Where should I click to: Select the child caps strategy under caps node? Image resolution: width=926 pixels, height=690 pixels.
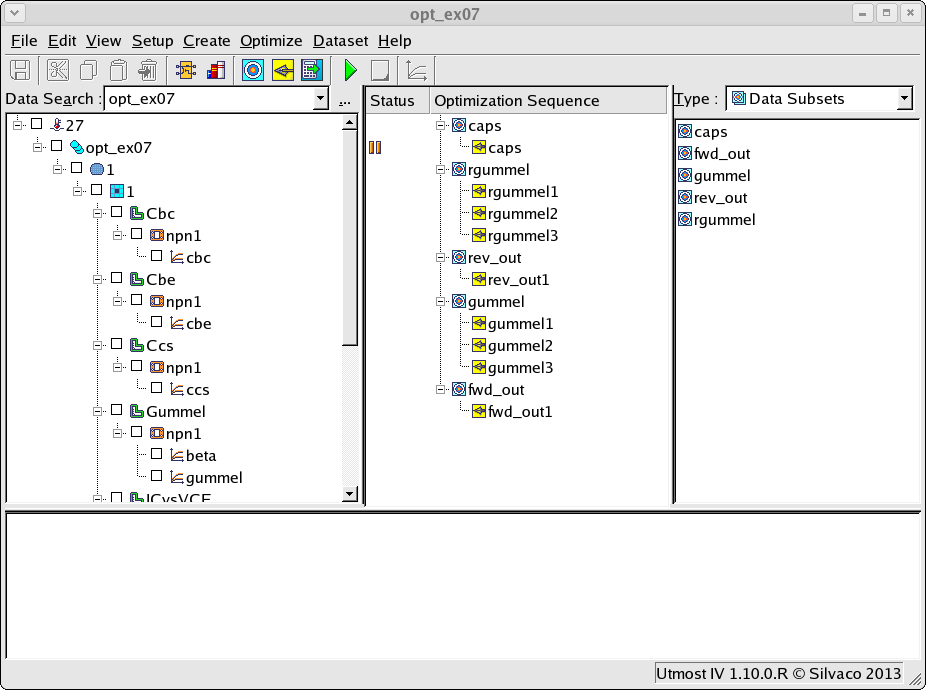[x=497, y=148]
